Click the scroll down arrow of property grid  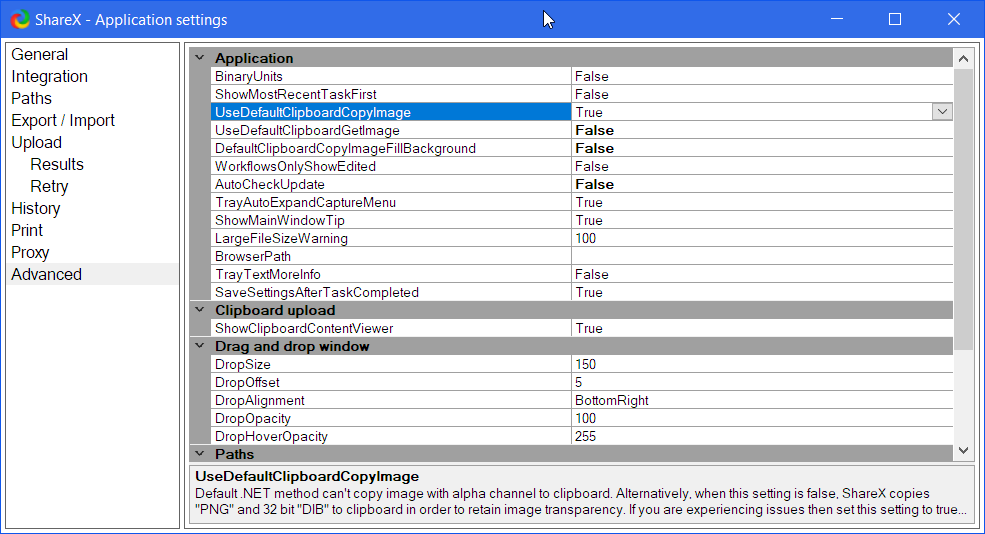click(963, 450)
